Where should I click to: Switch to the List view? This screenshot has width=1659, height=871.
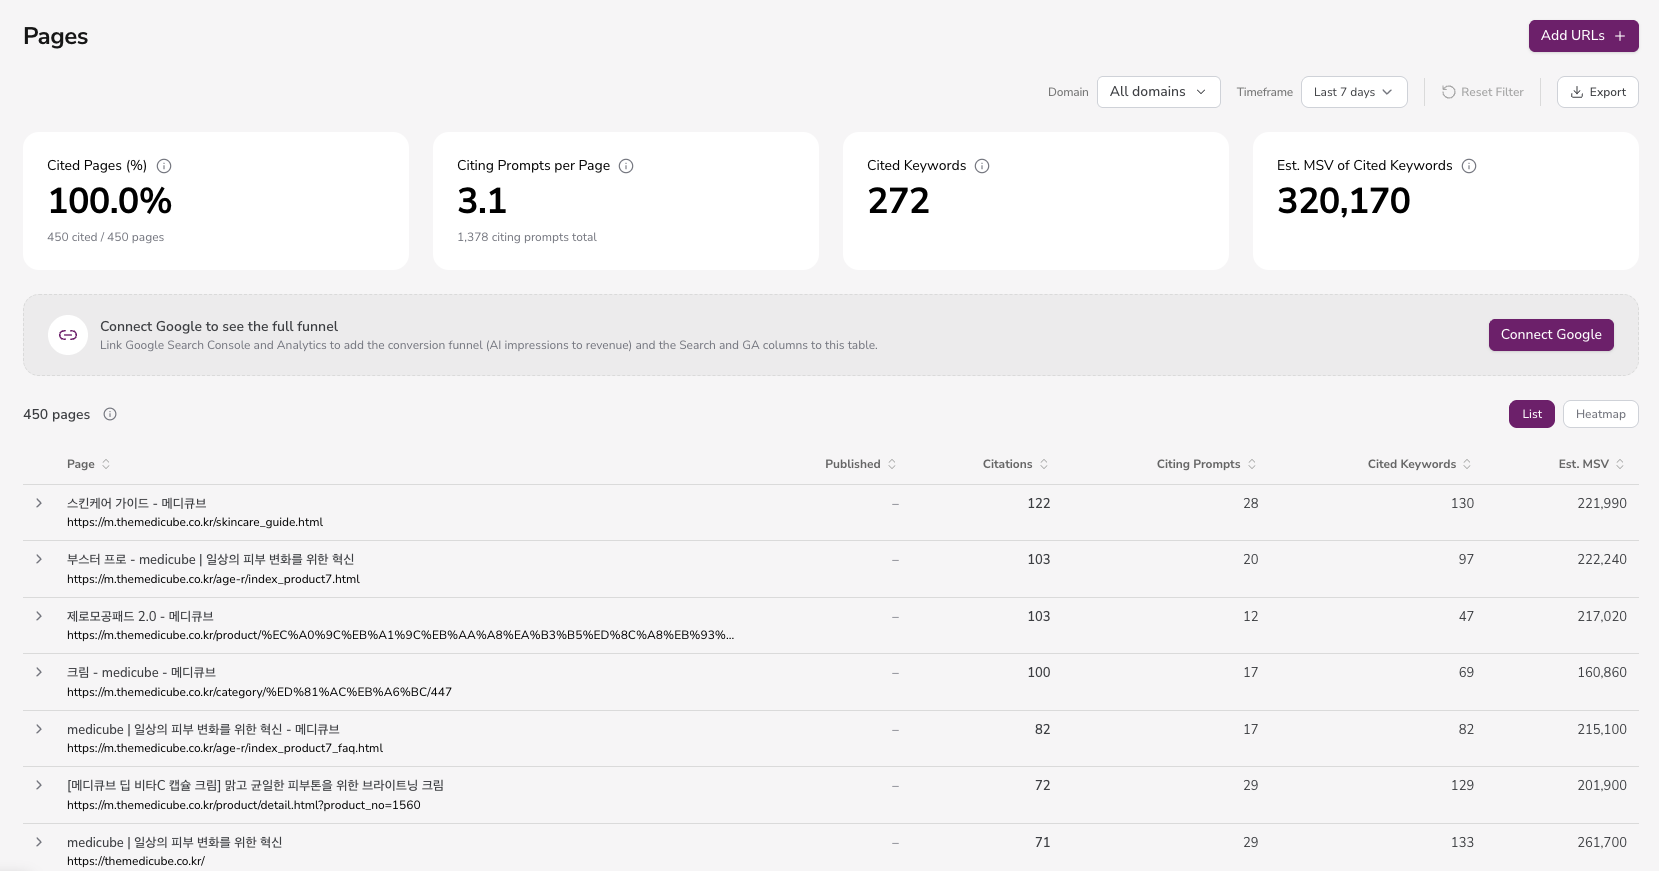tap(1532, 414)
